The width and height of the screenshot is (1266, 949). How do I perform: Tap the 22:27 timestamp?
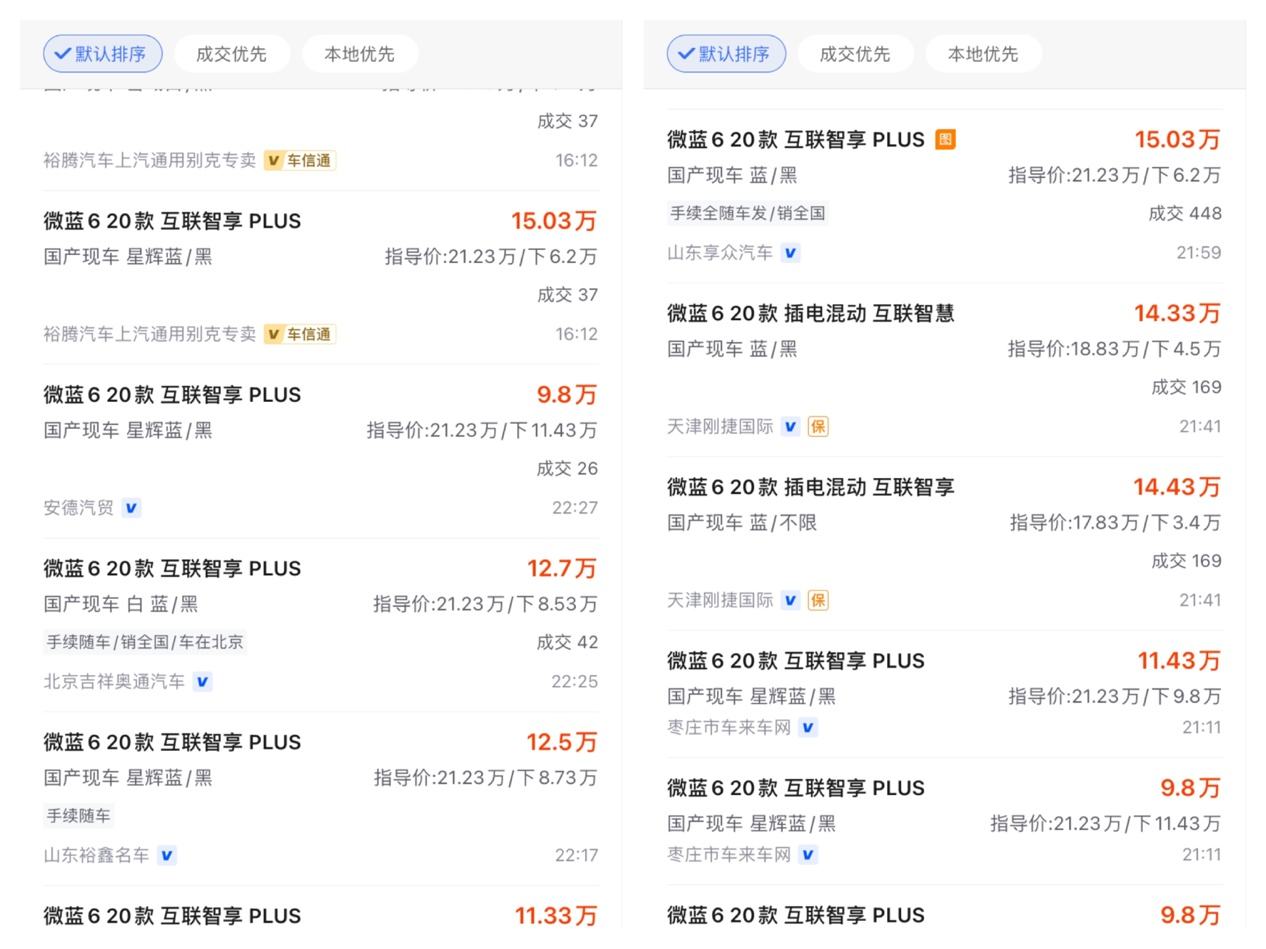click(575, 508)
